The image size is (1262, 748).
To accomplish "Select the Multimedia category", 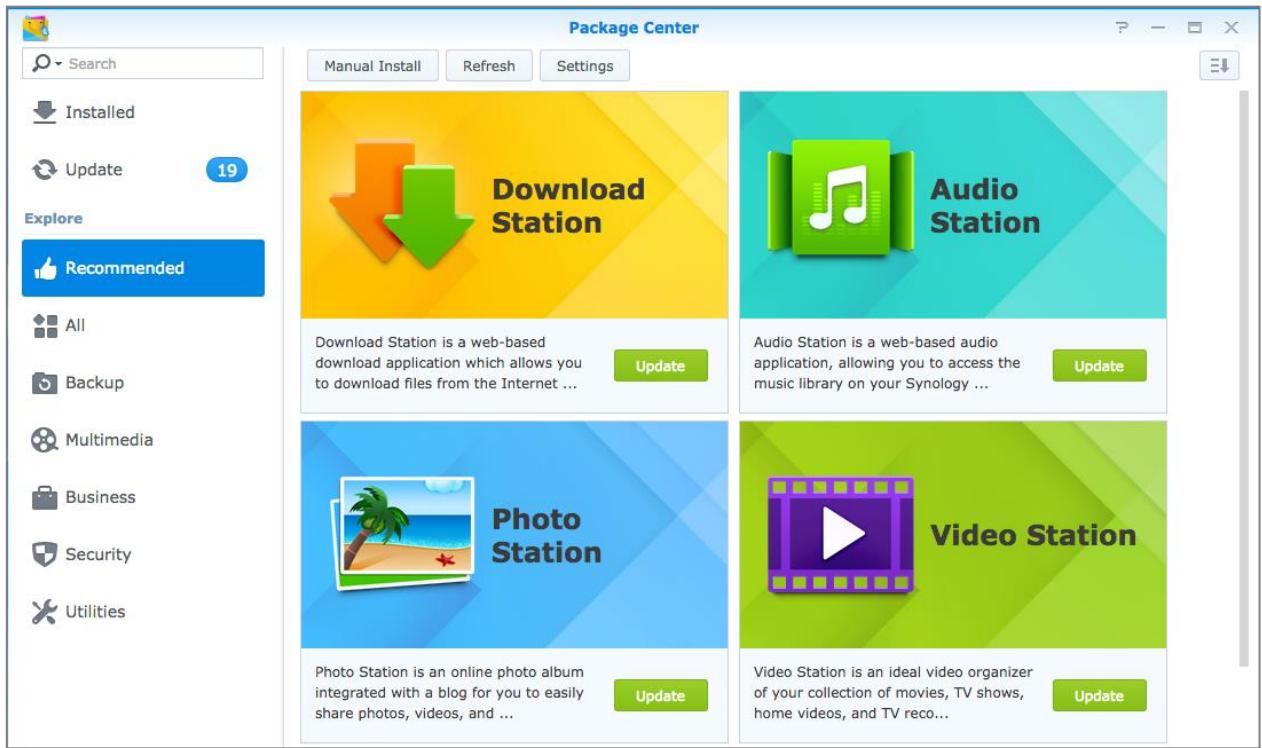I will [x=143, y=440].
